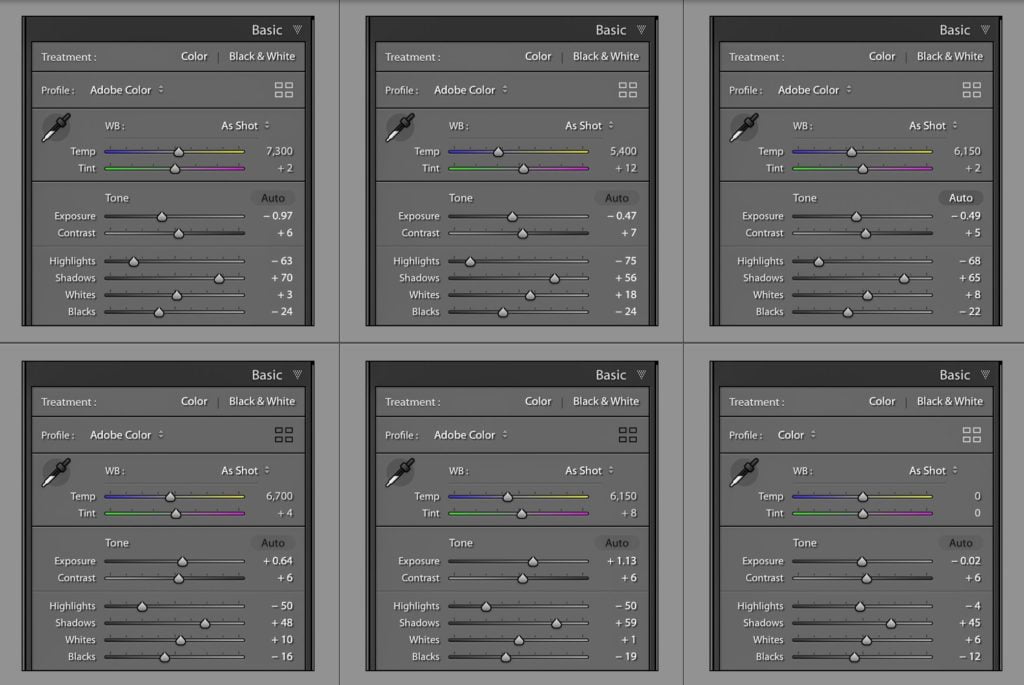Viewport: 1024px width, 685px height.
Task: Choose Black & White treatment in Profile Color panel
Action: tap(950, 401)
